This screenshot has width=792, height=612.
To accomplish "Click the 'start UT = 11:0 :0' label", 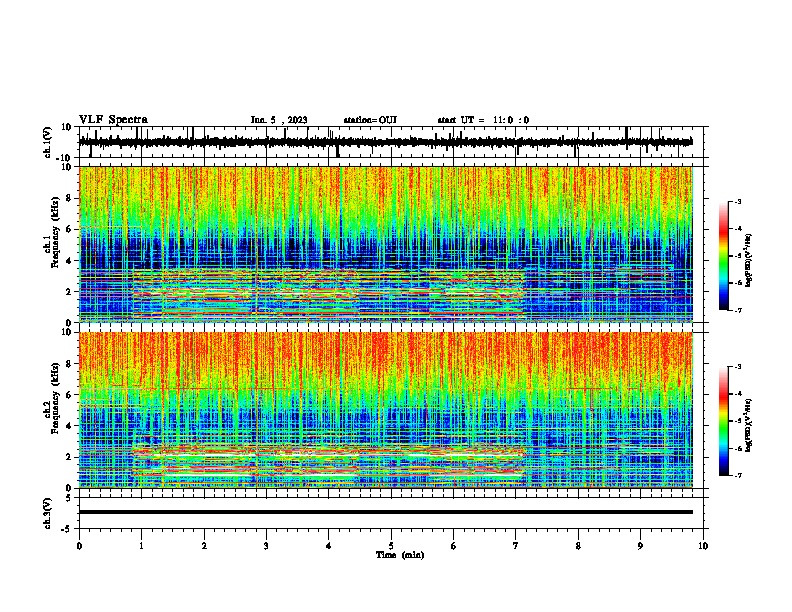I will [x=483, y=120].
